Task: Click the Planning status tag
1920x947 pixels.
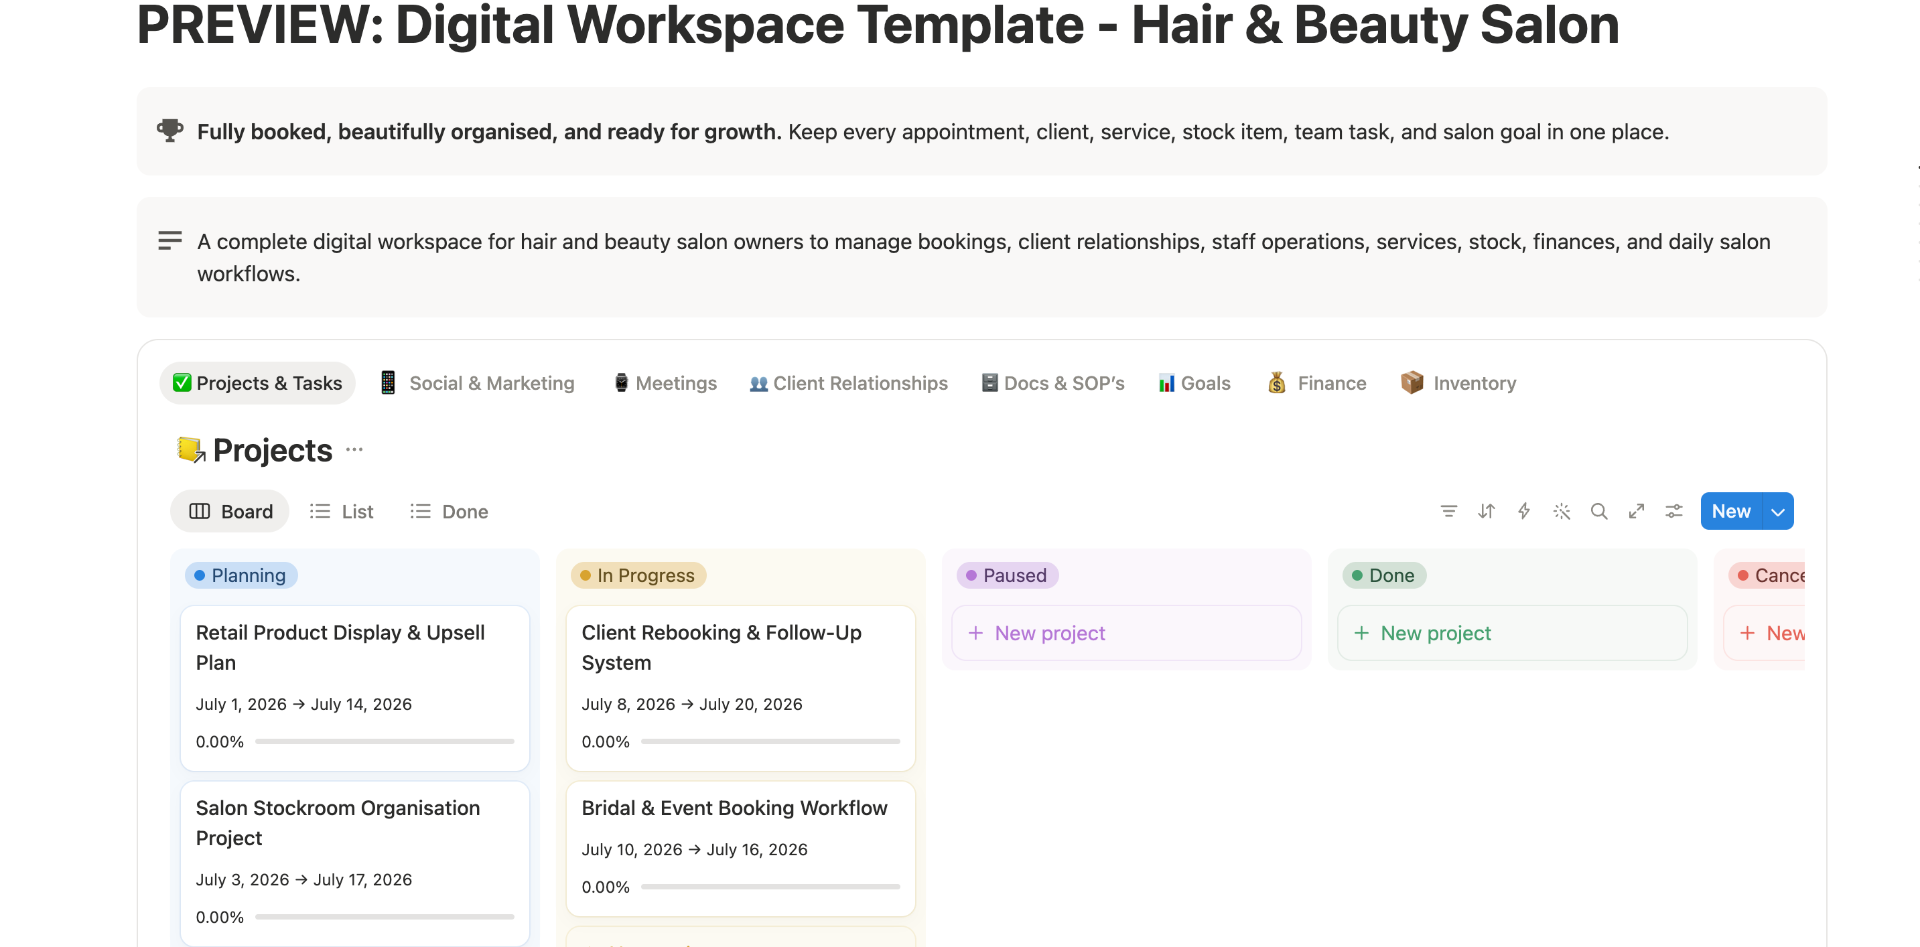Action: tap(241, 575)
